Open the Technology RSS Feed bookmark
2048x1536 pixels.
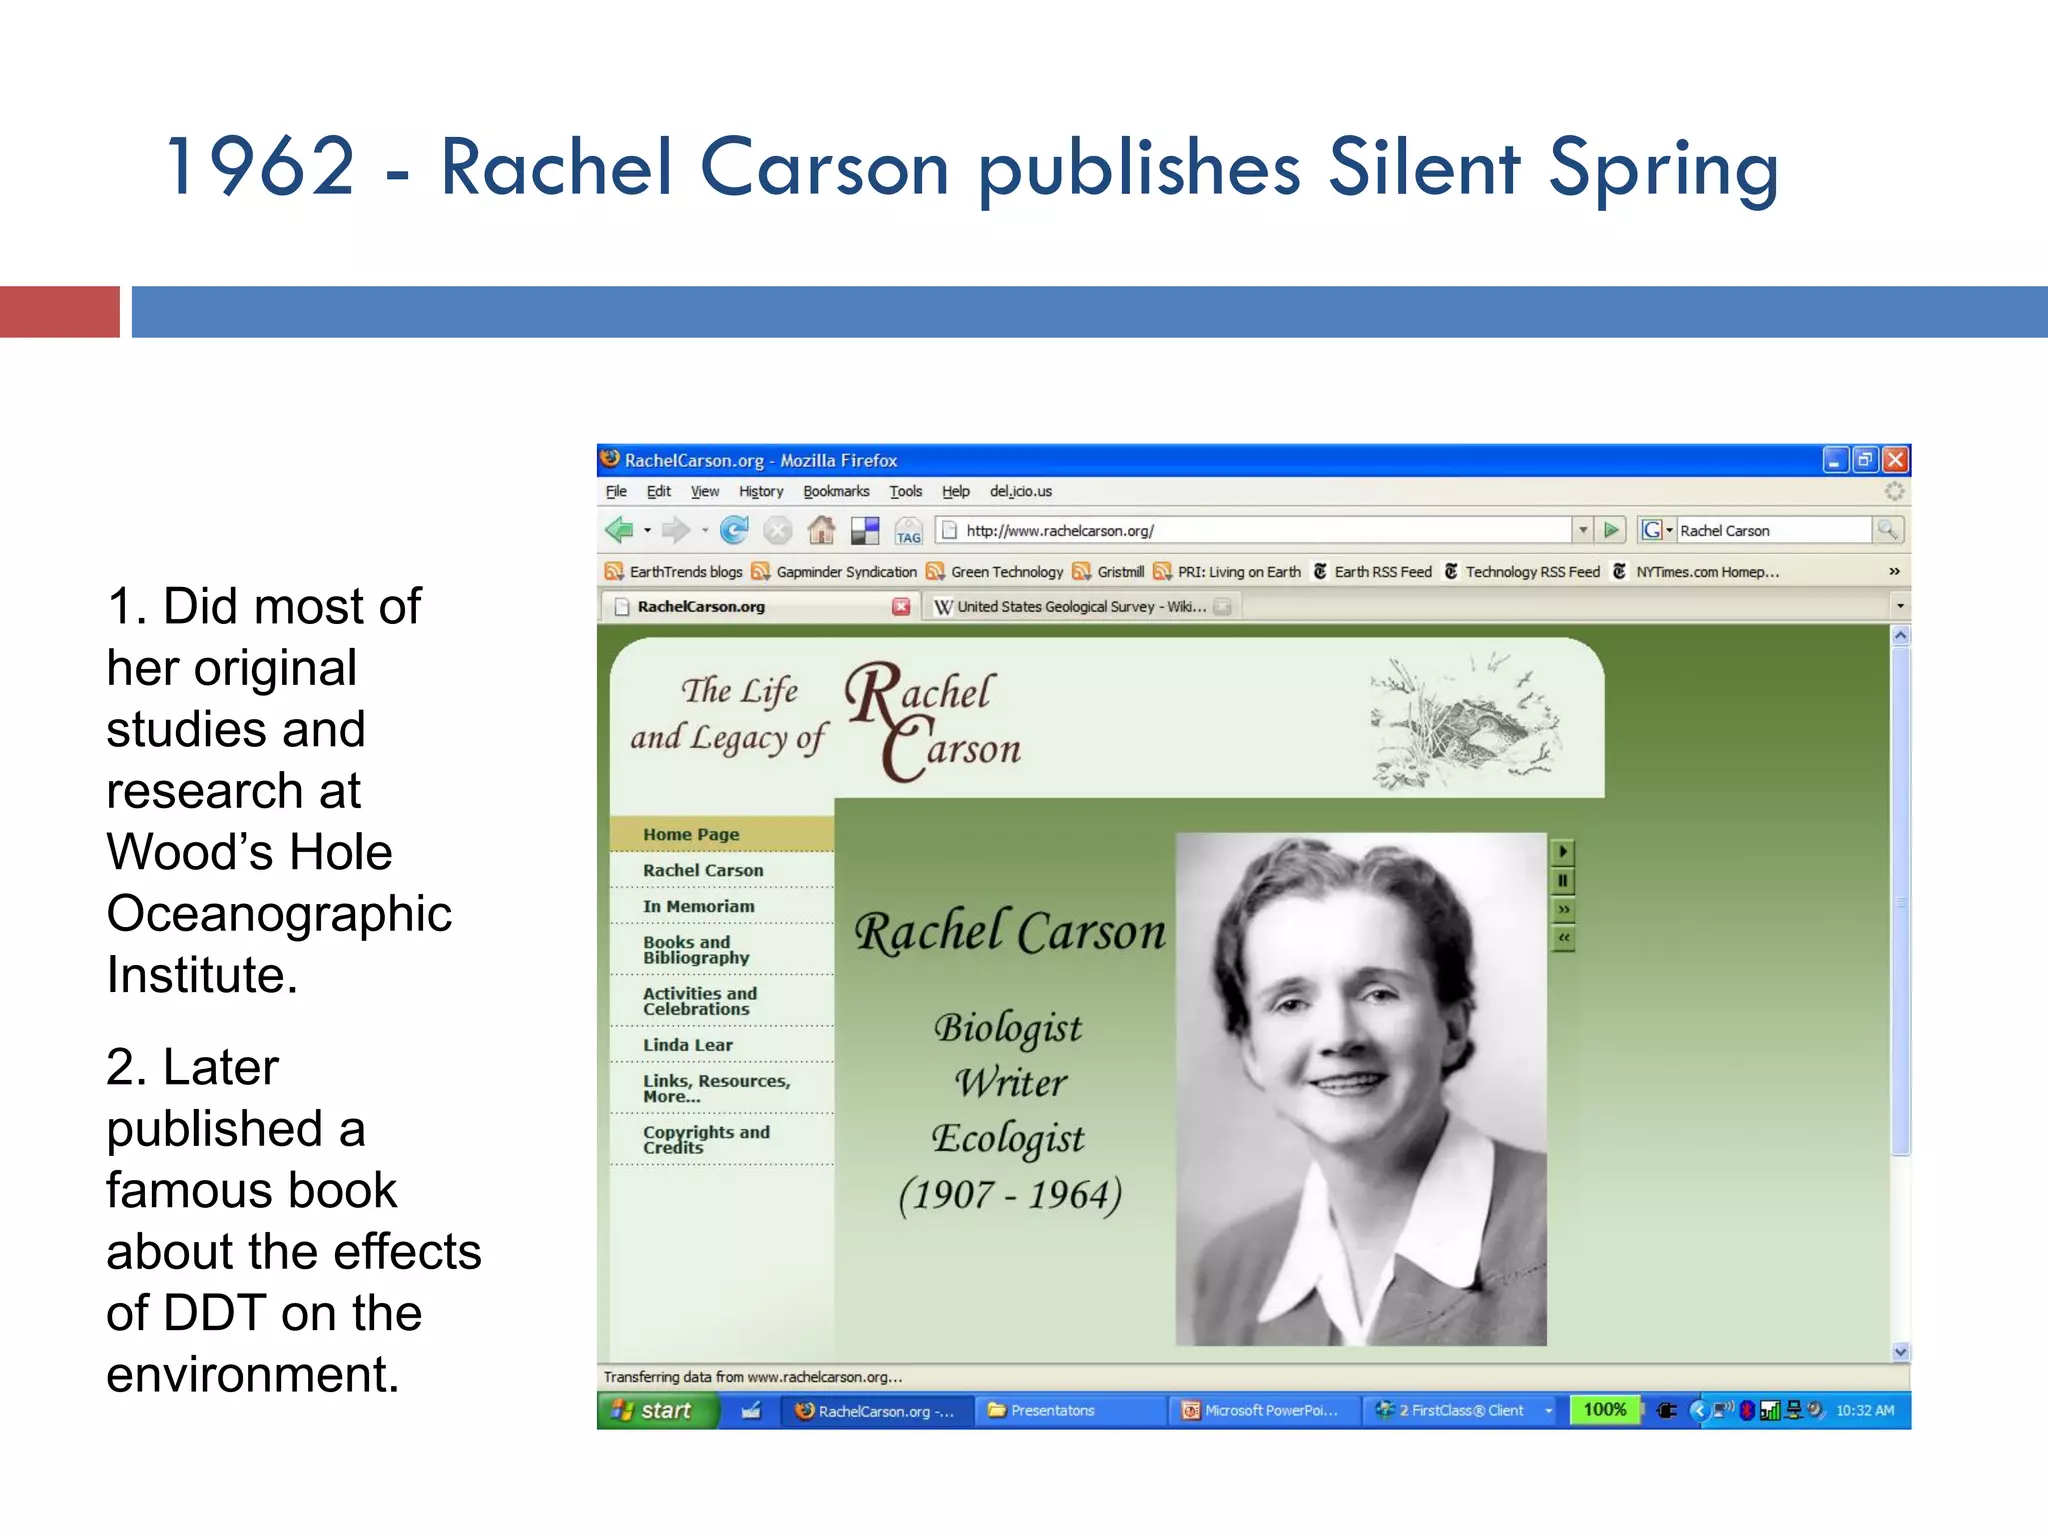click(x=1522, y=572)
